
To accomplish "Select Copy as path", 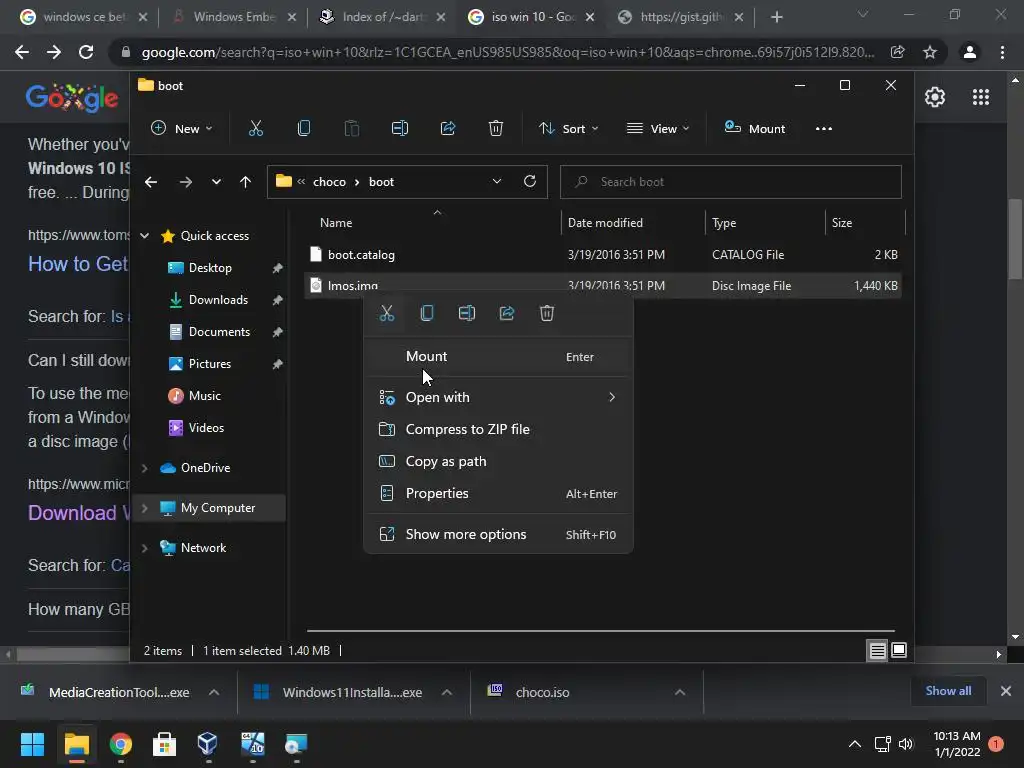I will 498,461.
